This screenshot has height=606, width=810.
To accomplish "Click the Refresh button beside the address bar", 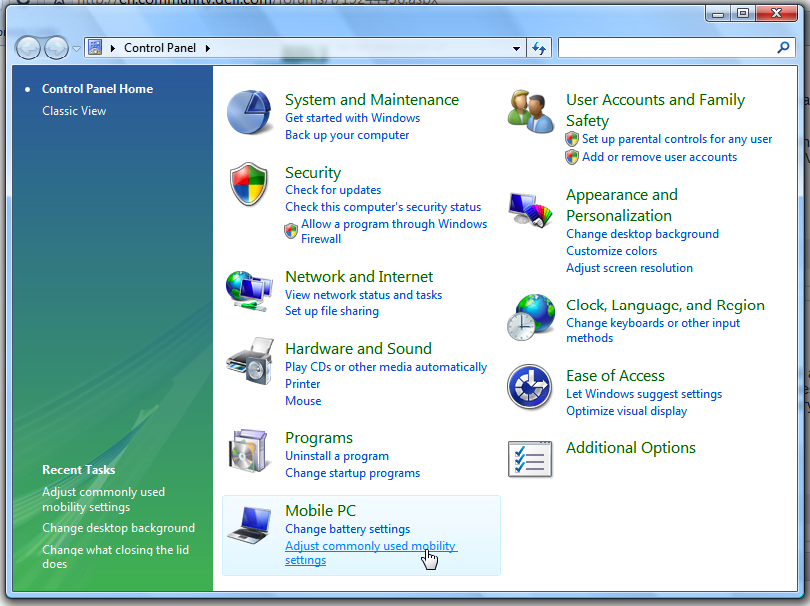I will pyautogui.click(x=539, y=48).
